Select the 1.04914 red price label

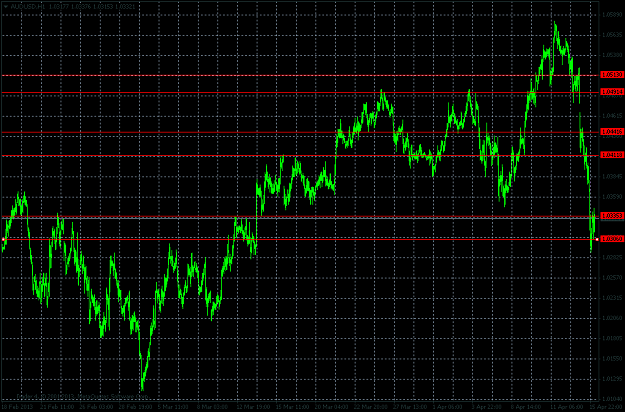612,92
